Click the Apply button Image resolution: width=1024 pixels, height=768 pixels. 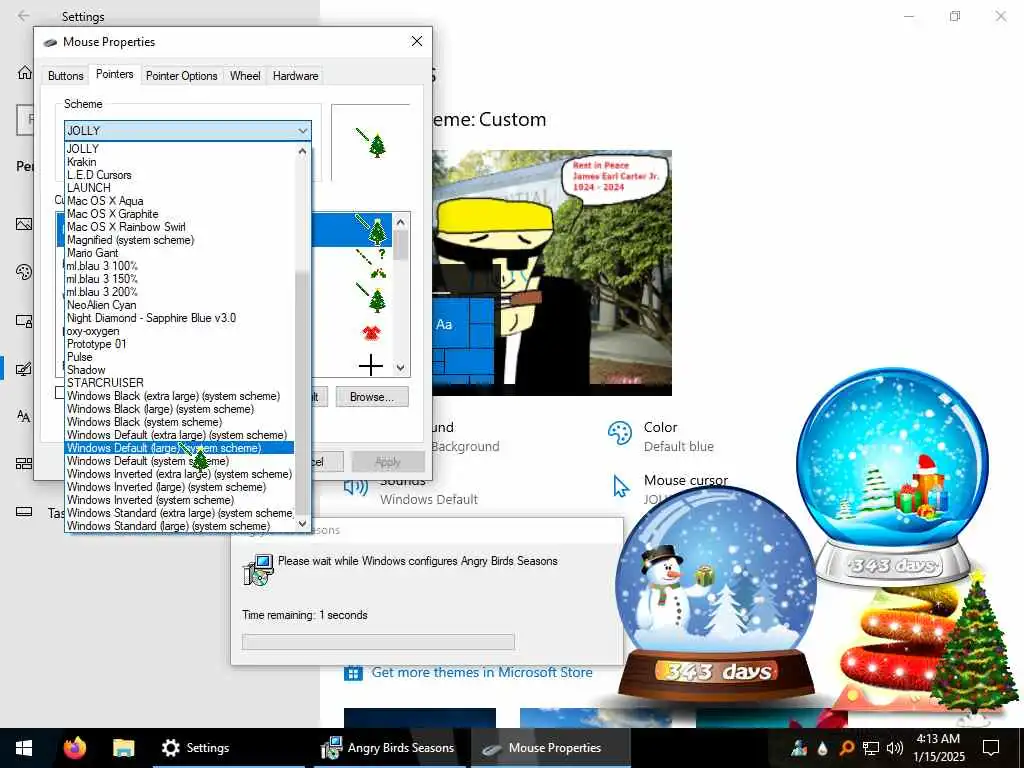388,462
